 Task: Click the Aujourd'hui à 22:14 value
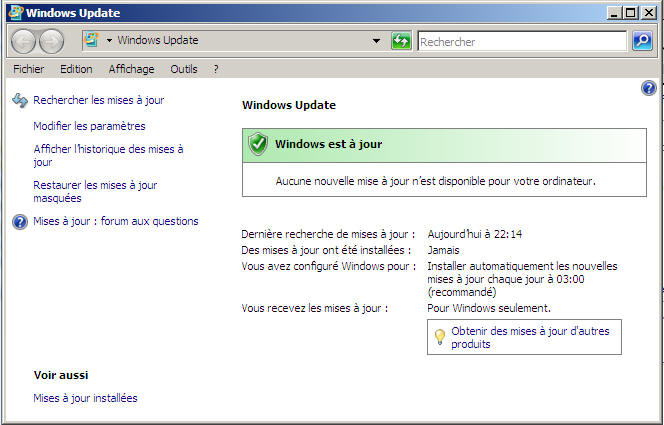475,234
